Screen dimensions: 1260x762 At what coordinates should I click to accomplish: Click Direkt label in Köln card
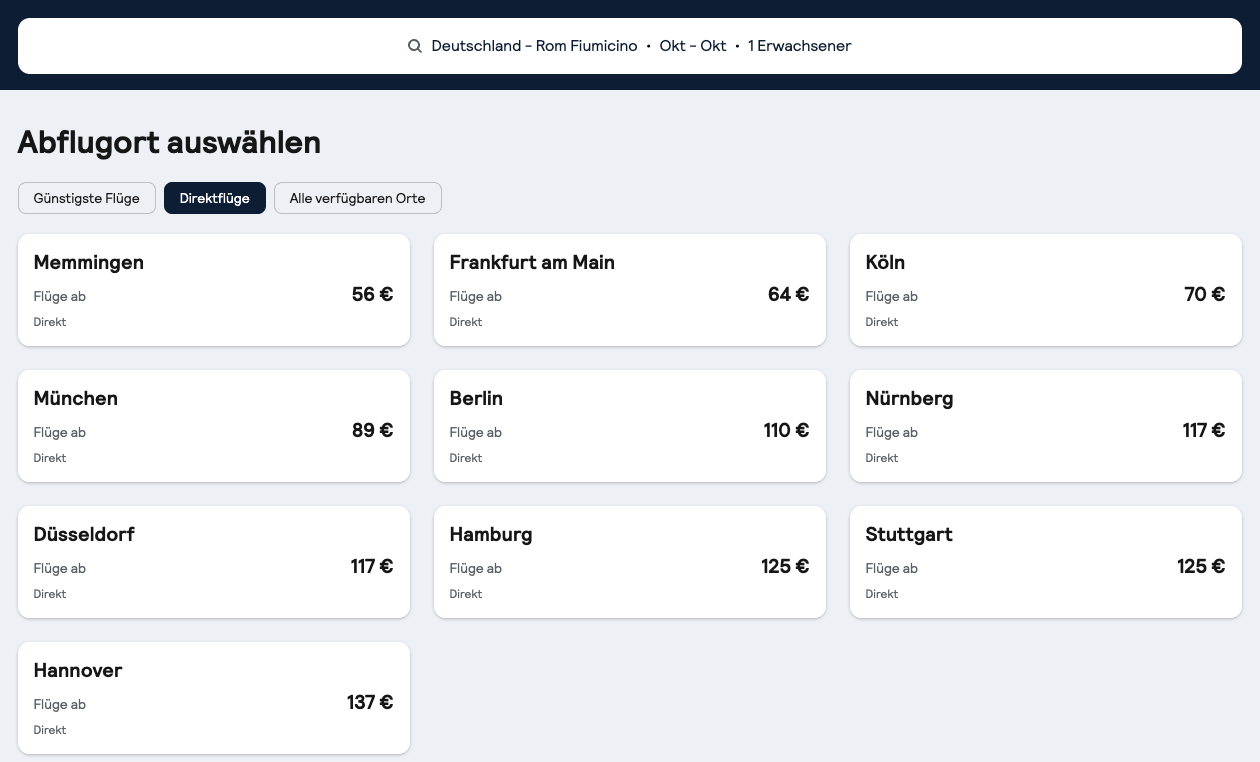[x=882, y=322]
